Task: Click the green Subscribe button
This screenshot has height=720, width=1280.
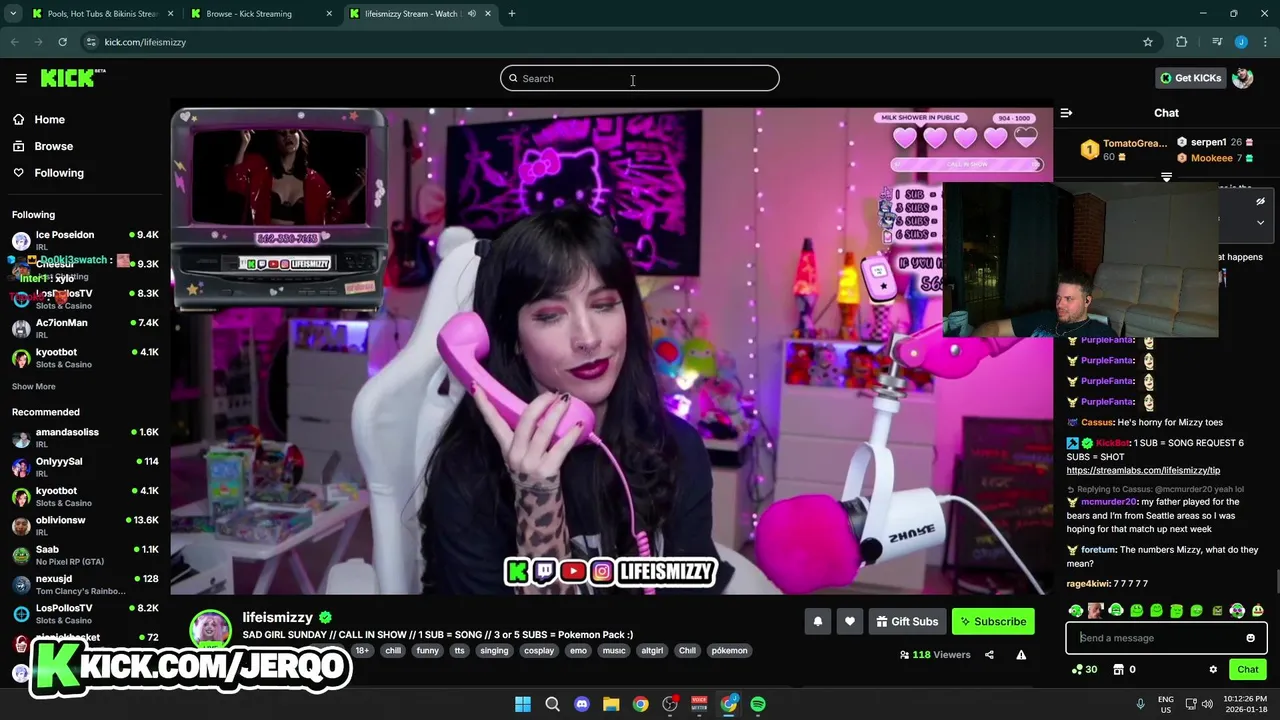Action: (x=993, y=622)
